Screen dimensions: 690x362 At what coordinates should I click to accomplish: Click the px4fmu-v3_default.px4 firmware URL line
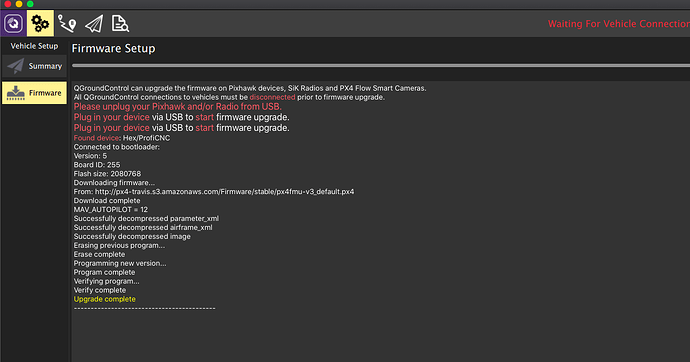(214, 192)
